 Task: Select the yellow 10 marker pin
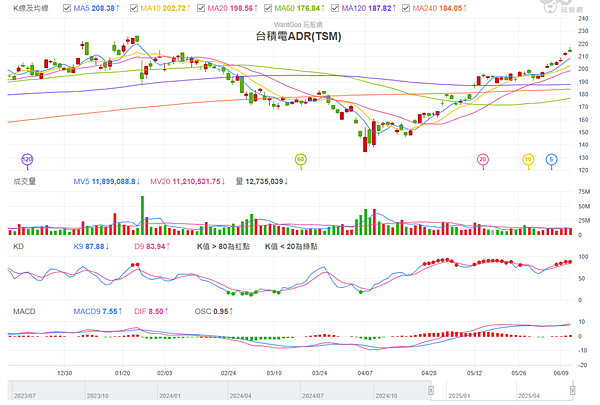[x=528, y=160]
